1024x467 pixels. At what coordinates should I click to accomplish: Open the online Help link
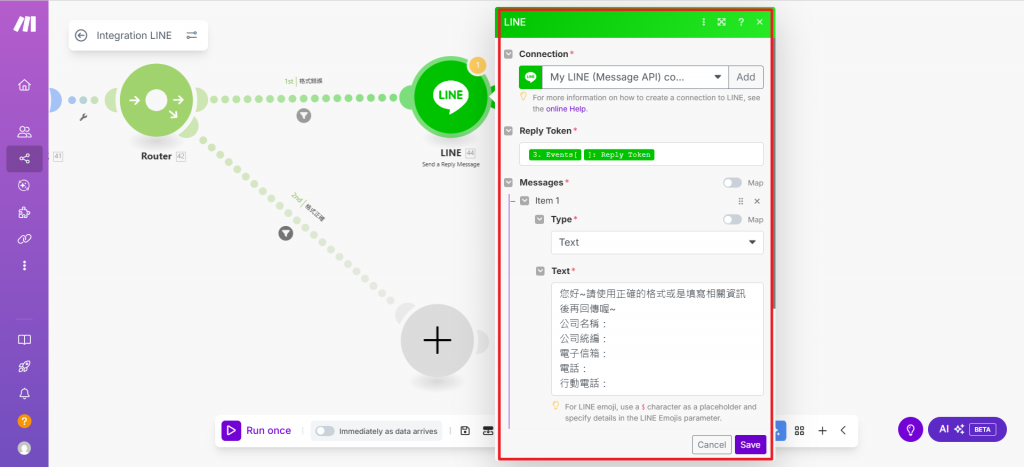pyautogui.click(x=566, y=109)
